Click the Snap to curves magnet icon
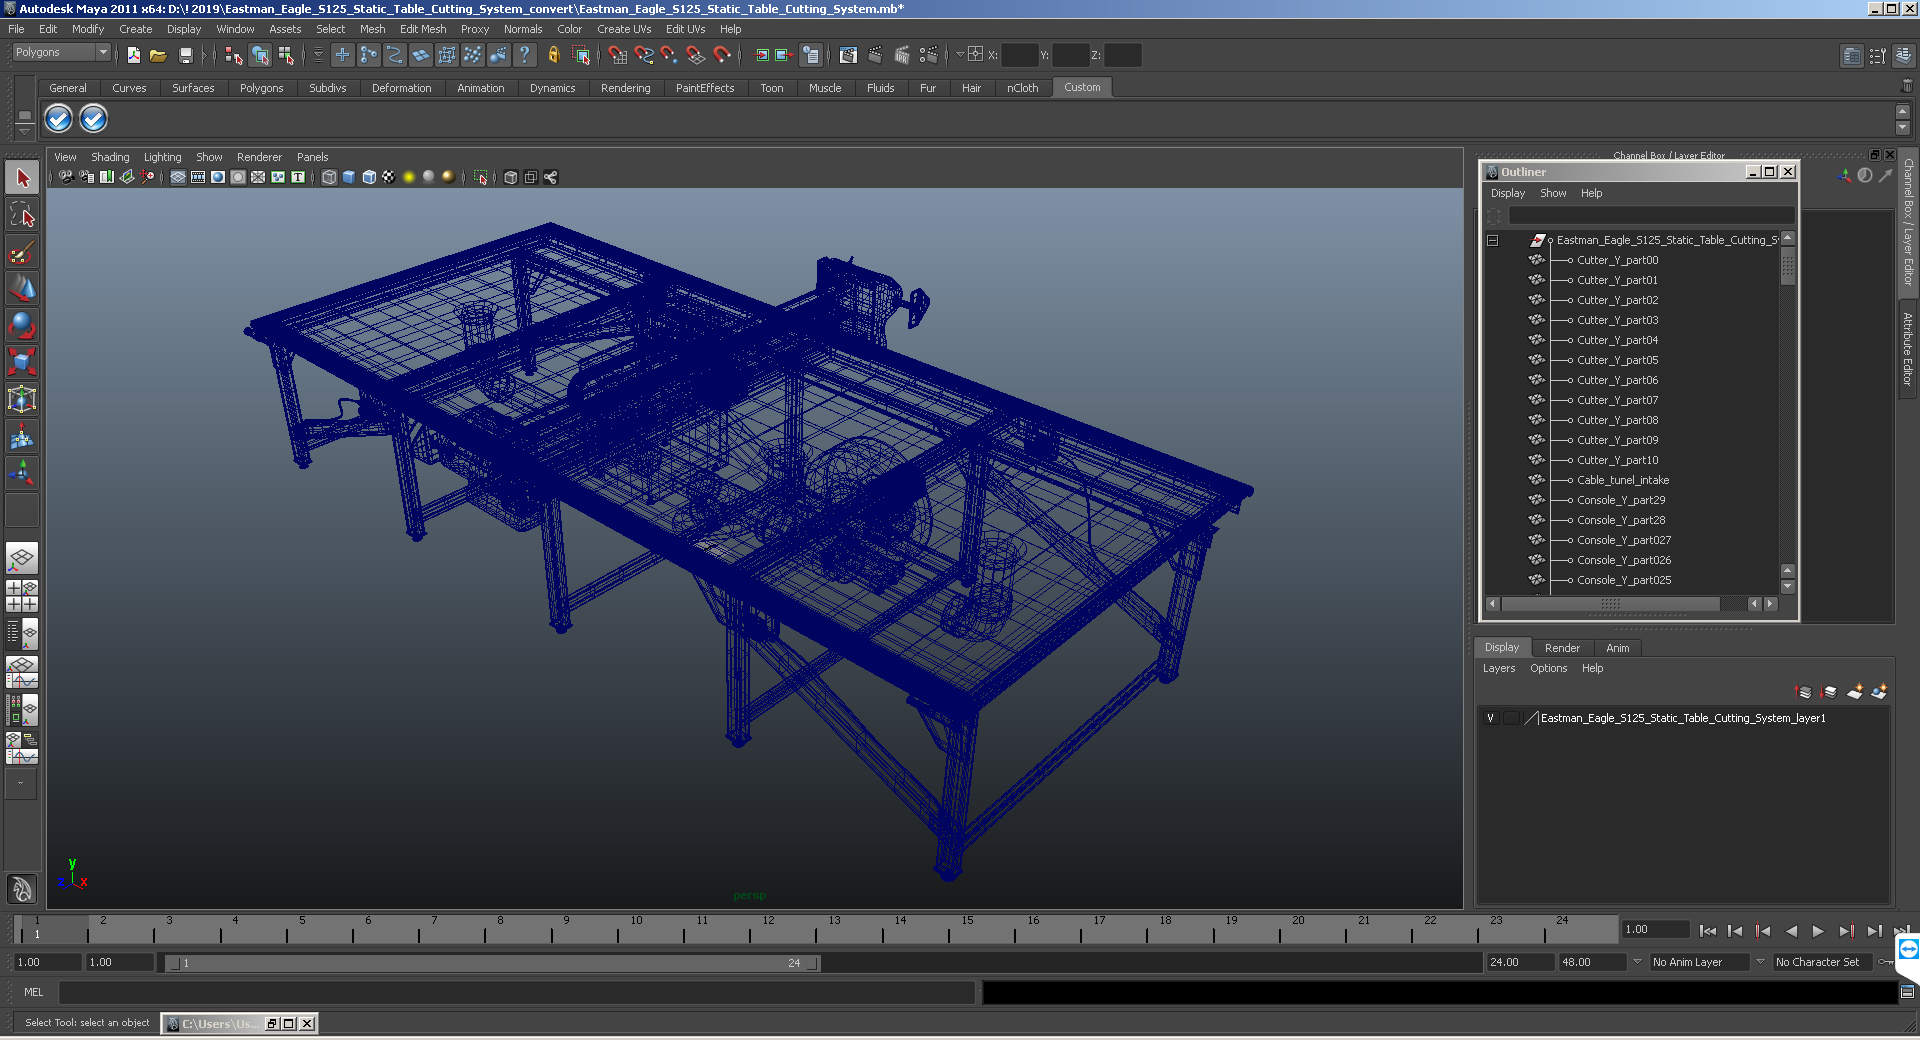Image resolution: width=1920 pixels, height=1040 pixels. (x=644, y=55)
